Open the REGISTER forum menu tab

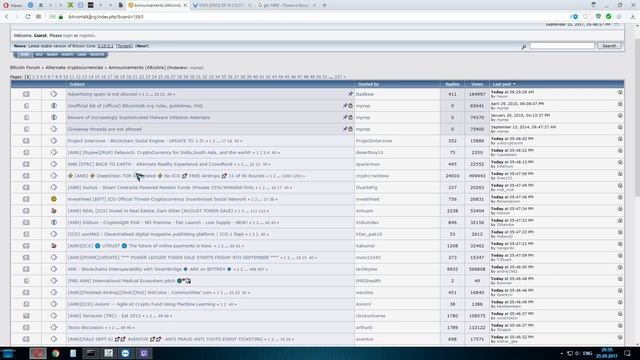(x=97, y=55)
